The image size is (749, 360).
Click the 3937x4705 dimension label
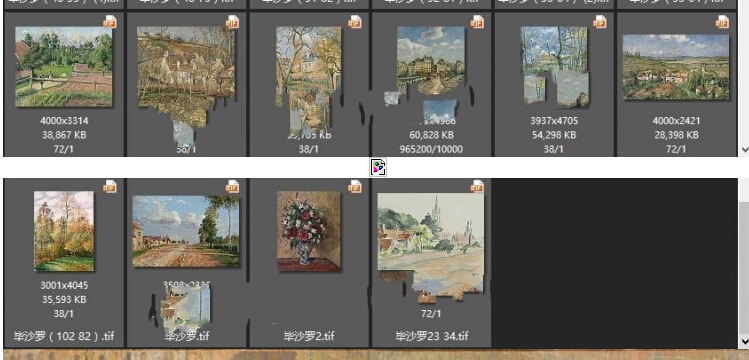554,121
